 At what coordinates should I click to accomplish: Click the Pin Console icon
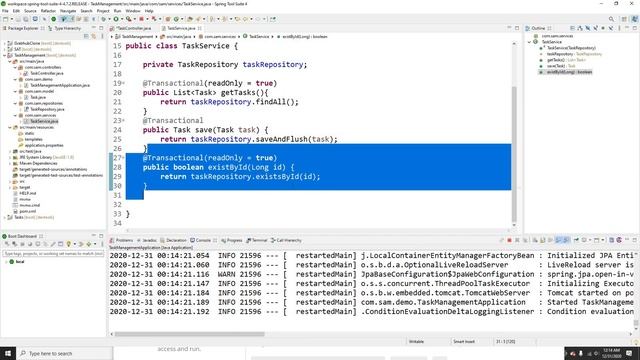coord(576,240)
